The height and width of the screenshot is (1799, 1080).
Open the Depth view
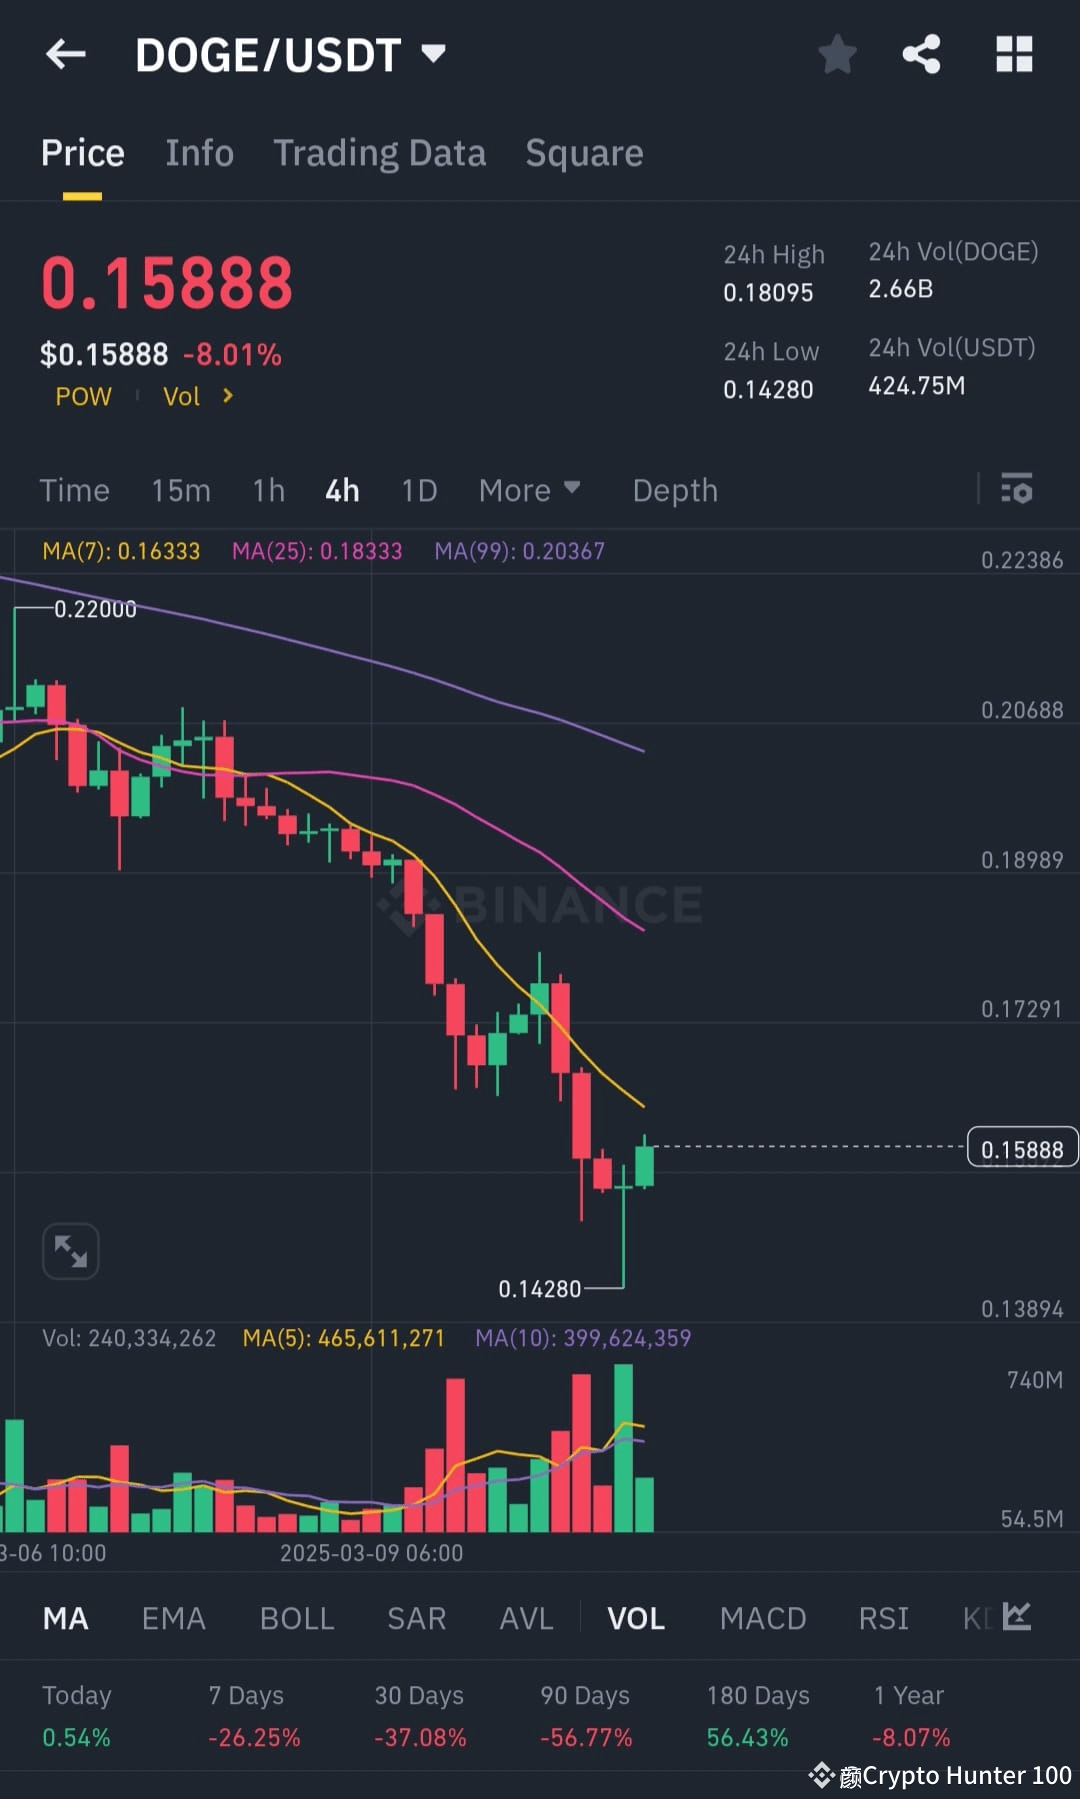[674, 490]
